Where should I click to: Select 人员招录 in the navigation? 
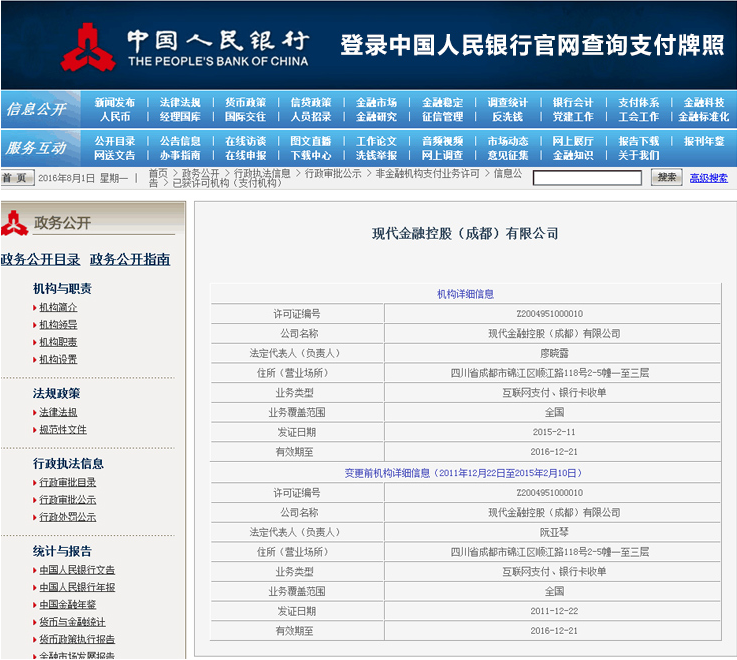click(x=311, y=117)
